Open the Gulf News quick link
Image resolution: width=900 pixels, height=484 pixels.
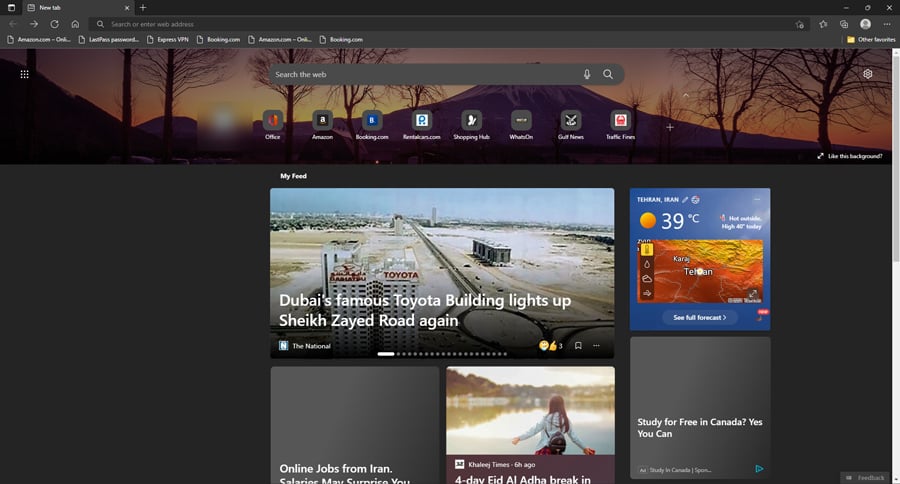coord(571,125)
